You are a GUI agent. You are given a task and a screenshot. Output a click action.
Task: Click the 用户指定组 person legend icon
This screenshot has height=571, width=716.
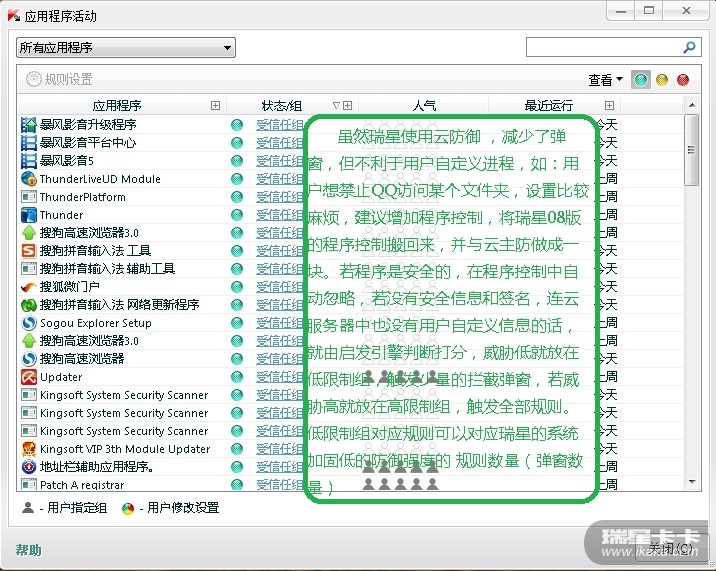tap(28, 507)
